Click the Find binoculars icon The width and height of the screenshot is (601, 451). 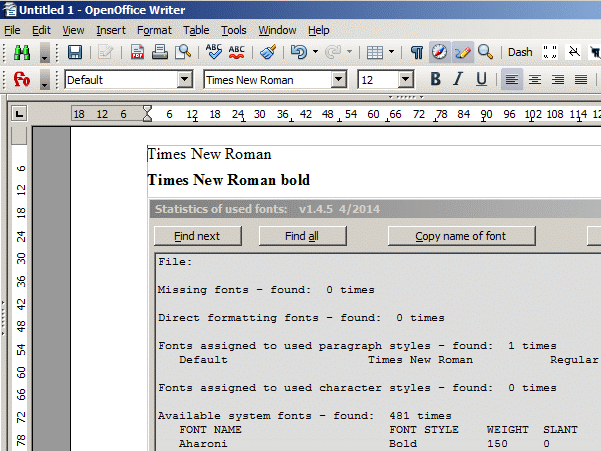click(21, 52)
